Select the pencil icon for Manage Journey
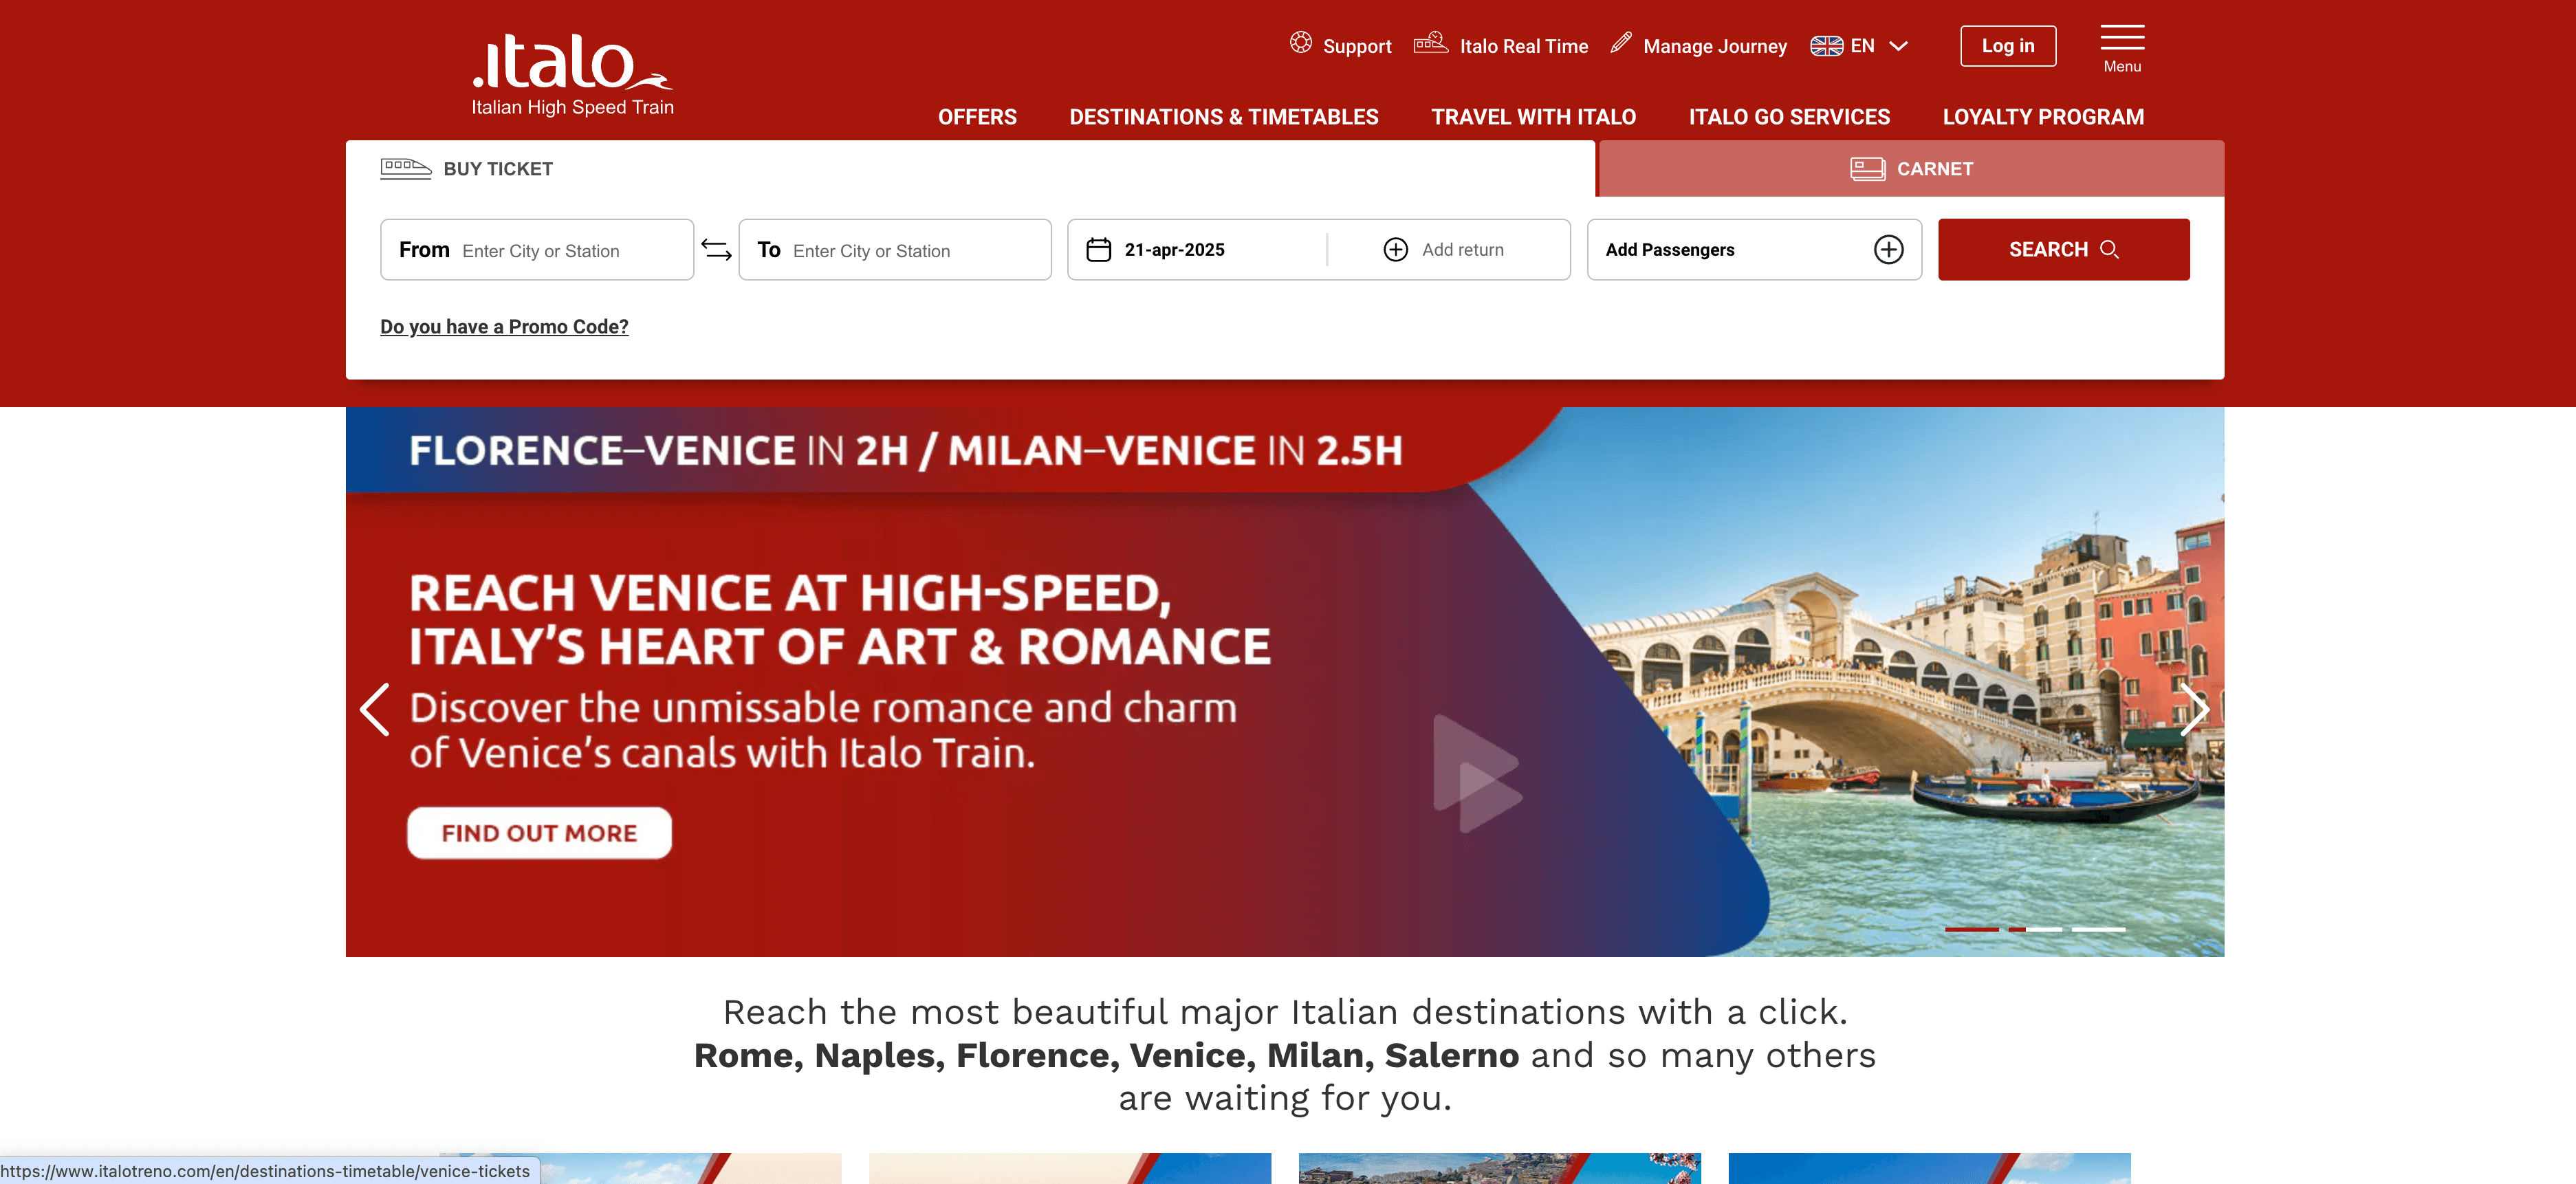The height and width of the screenshot is (1184, 2576). coord(1620,43)
